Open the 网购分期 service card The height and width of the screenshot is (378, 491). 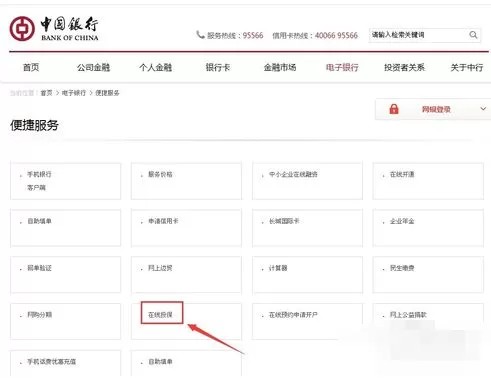(66, 321)
